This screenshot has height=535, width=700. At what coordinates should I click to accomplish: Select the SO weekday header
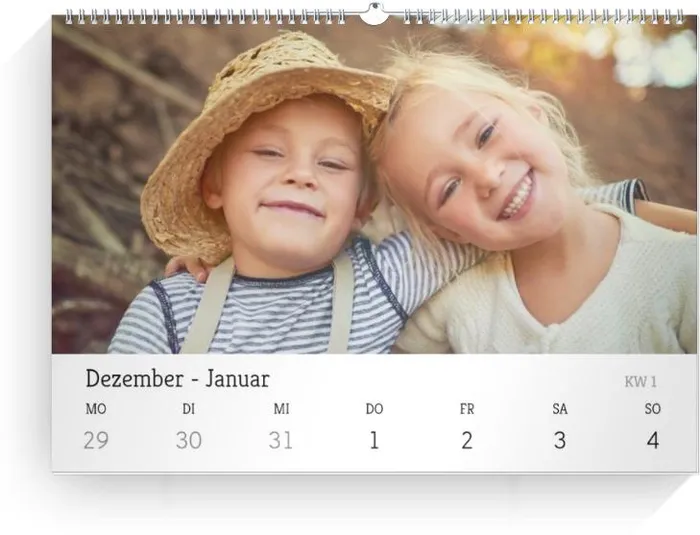[x=653, y=409]
